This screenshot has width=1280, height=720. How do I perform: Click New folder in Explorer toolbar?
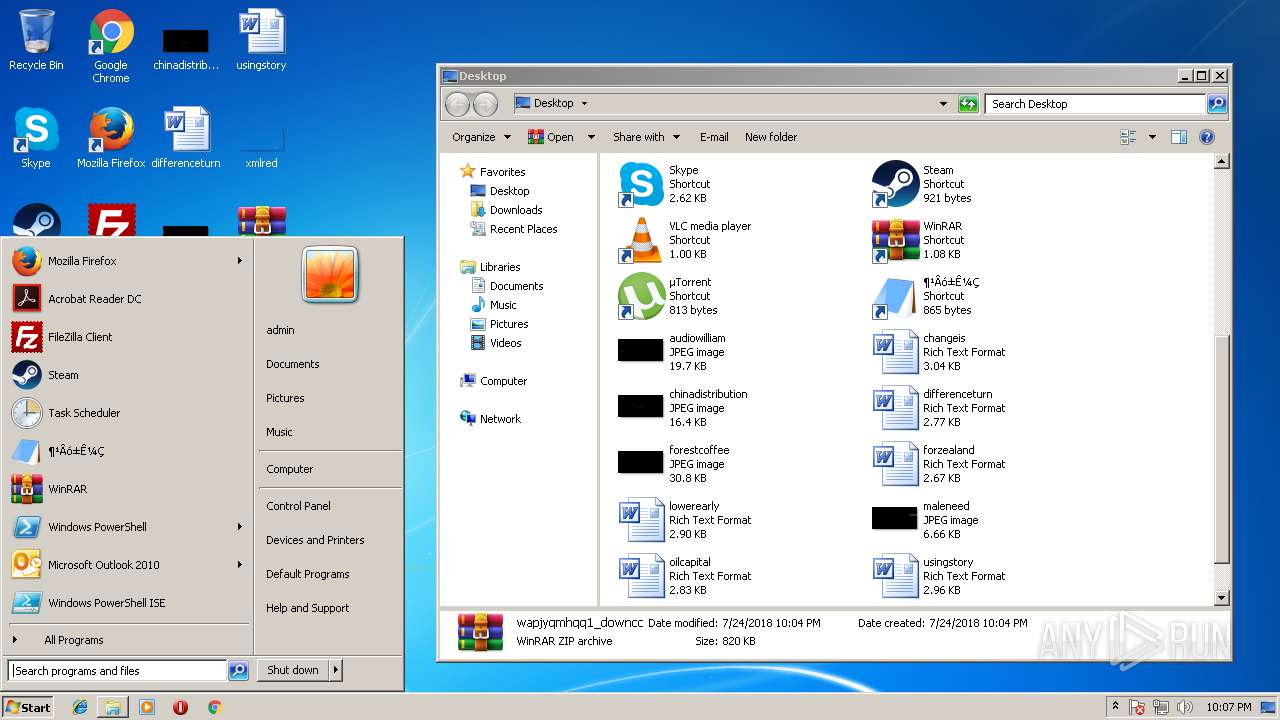click(771, 137)
